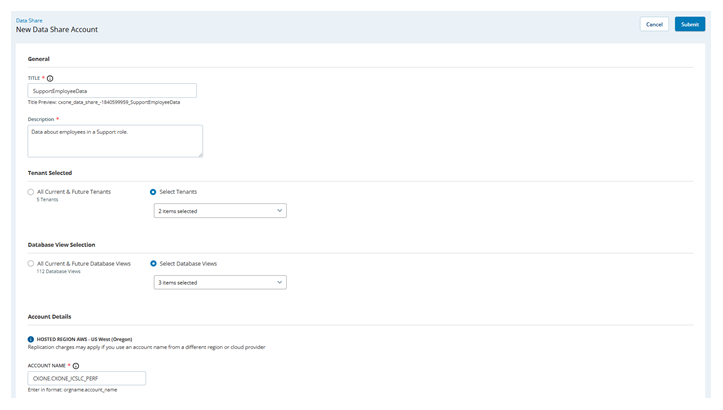Select All Current & Future Tenants option

point(31,191)
